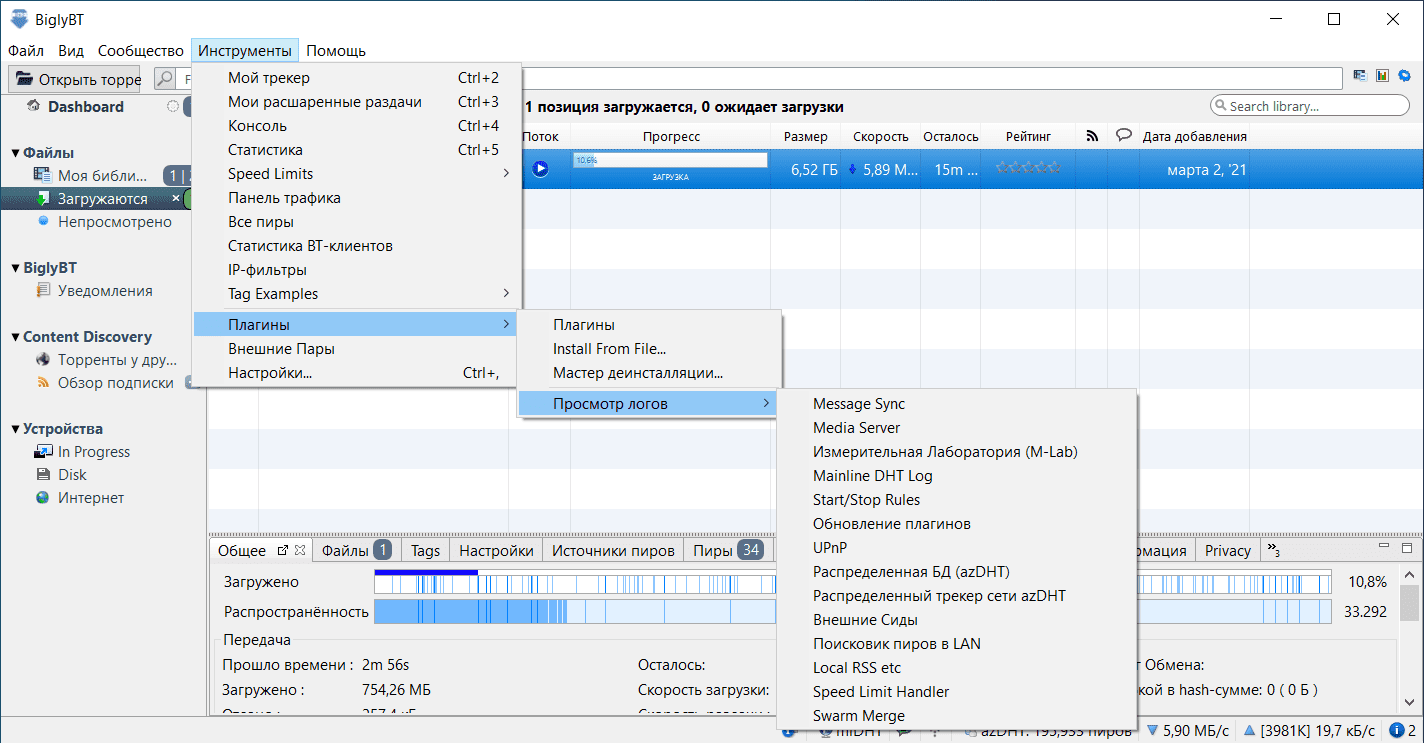Click the pop-out icon on the Общее tab

(x=282, y=550)
